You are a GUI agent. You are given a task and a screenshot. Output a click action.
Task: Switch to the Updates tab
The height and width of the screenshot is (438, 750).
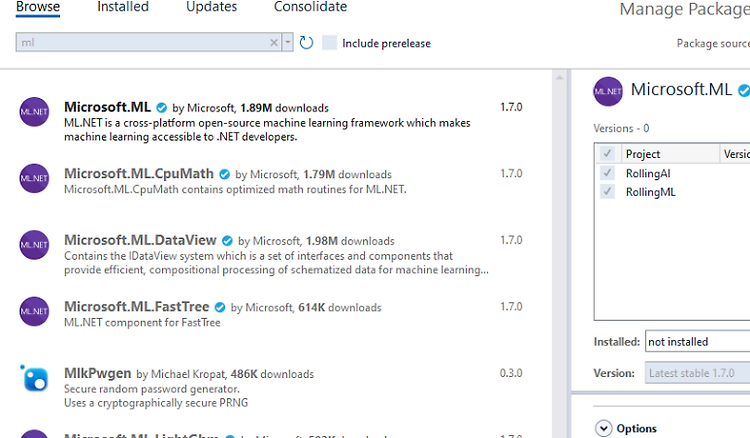(211, 7)
